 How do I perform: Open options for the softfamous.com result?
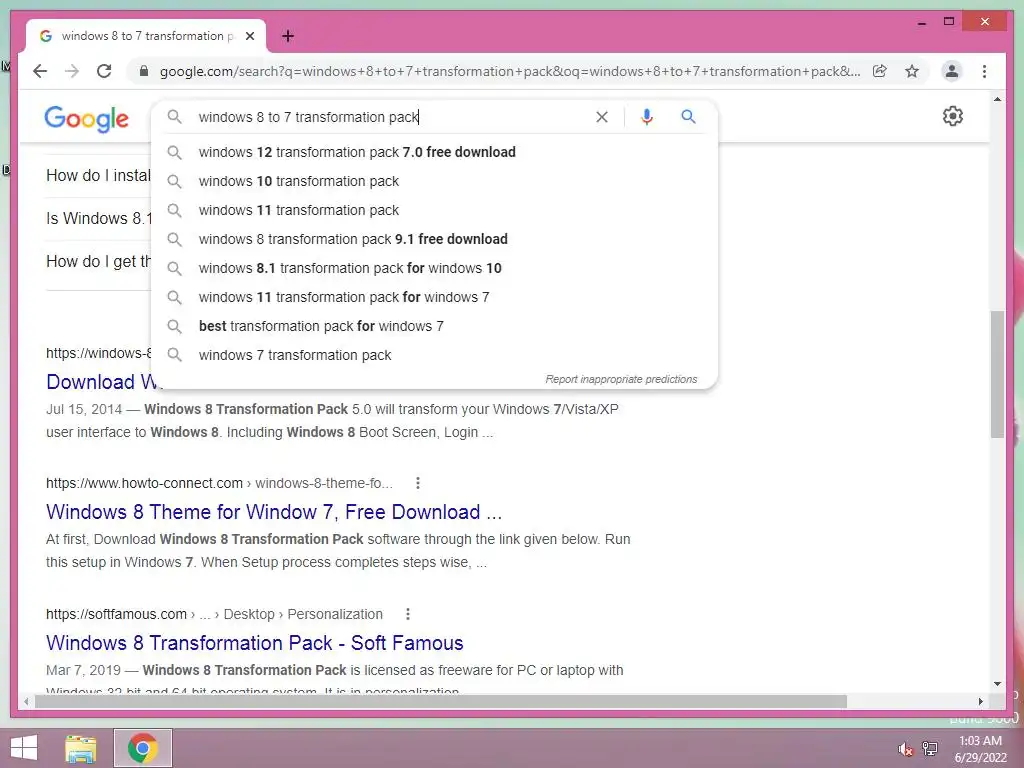click(x=408, y=614)
